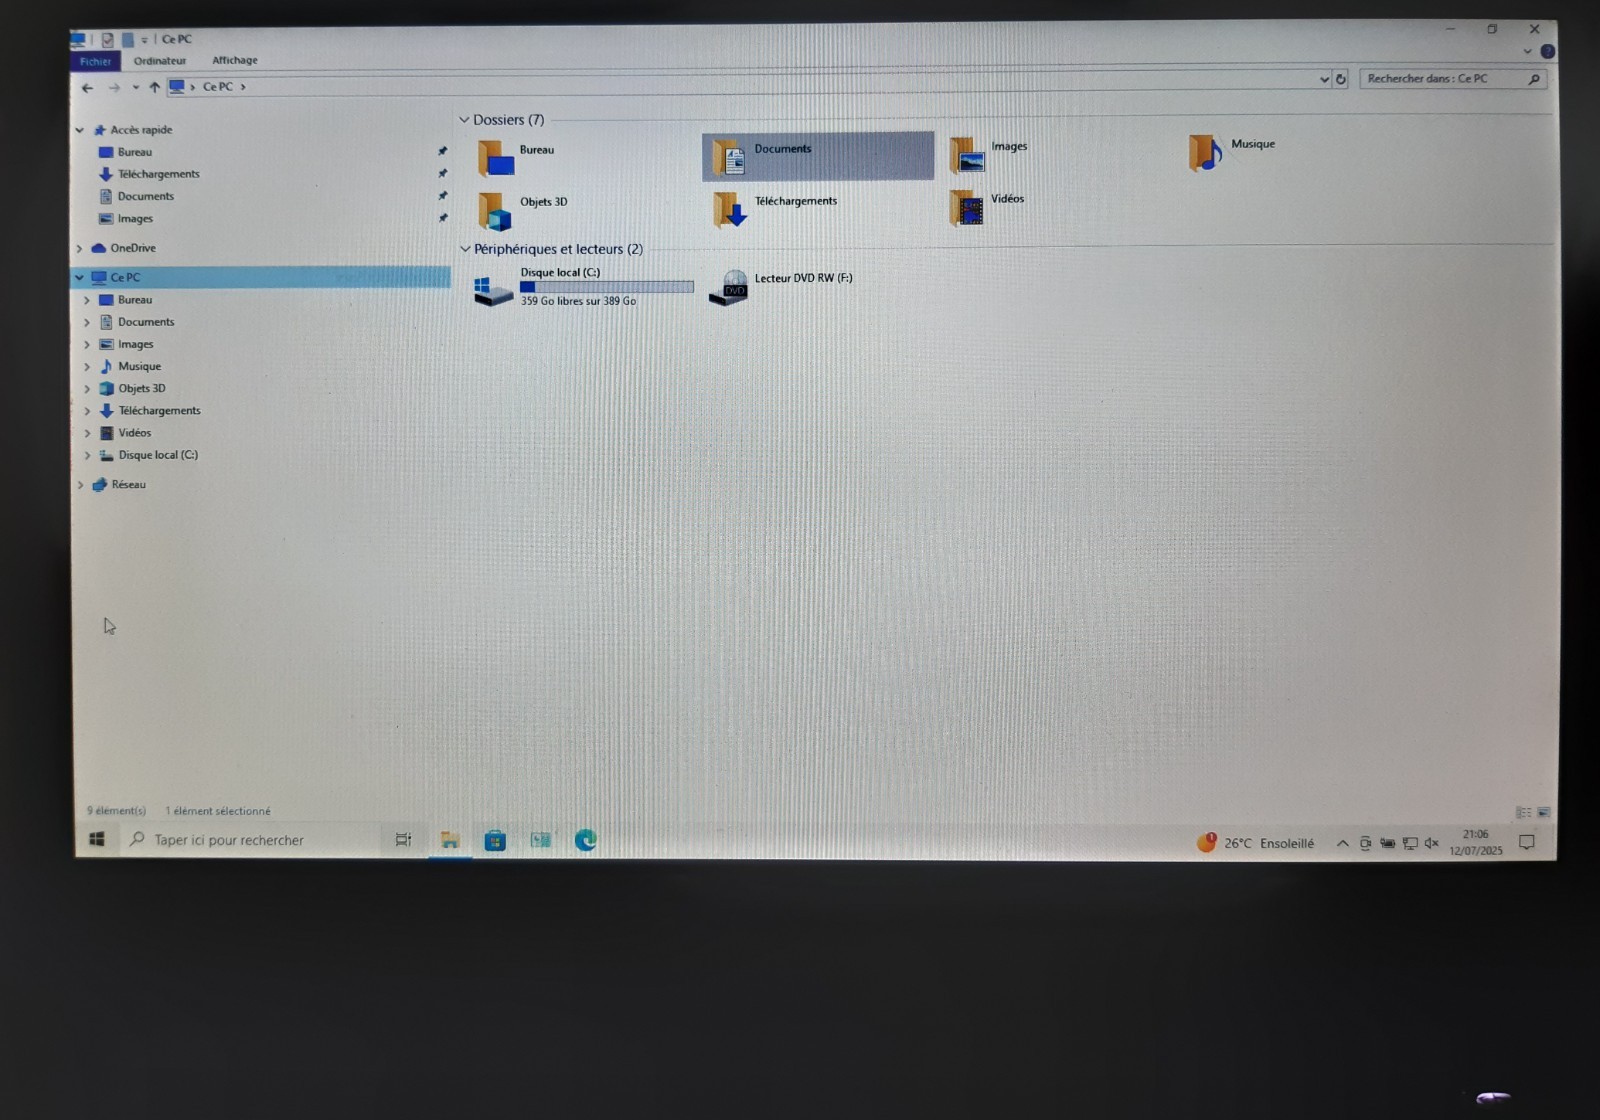Open the recent locations dropdown arrow

135,87
